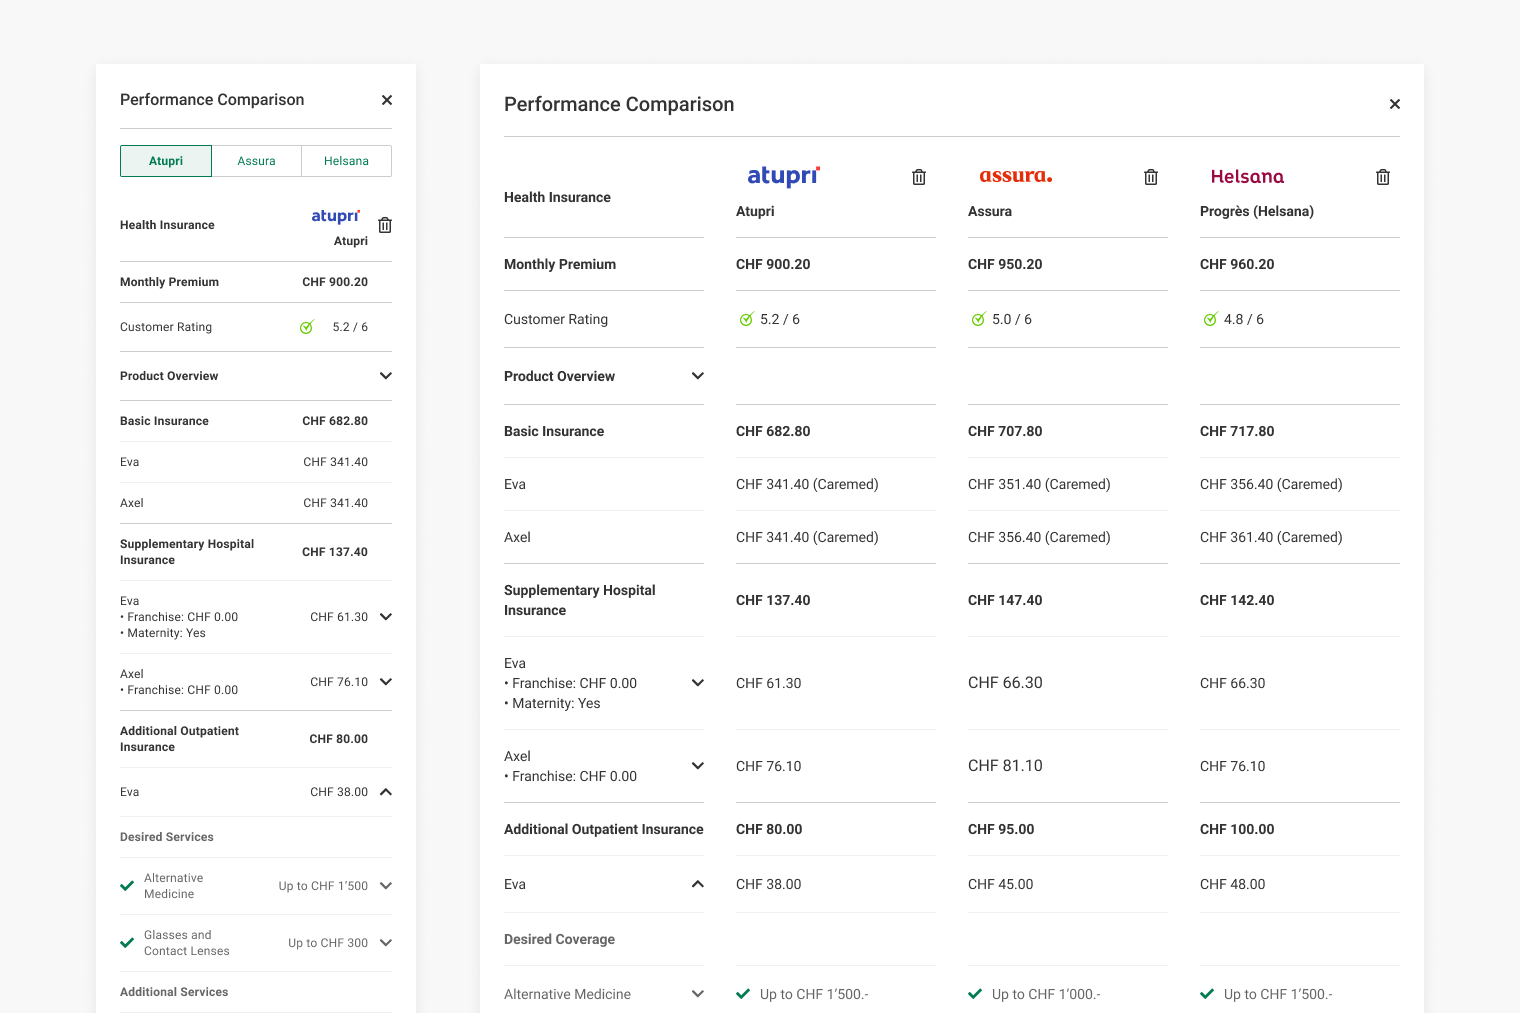Click Atupri logo in small panel
The width and height of the screenshot is (1520, 1013).
tap(335, 216)
